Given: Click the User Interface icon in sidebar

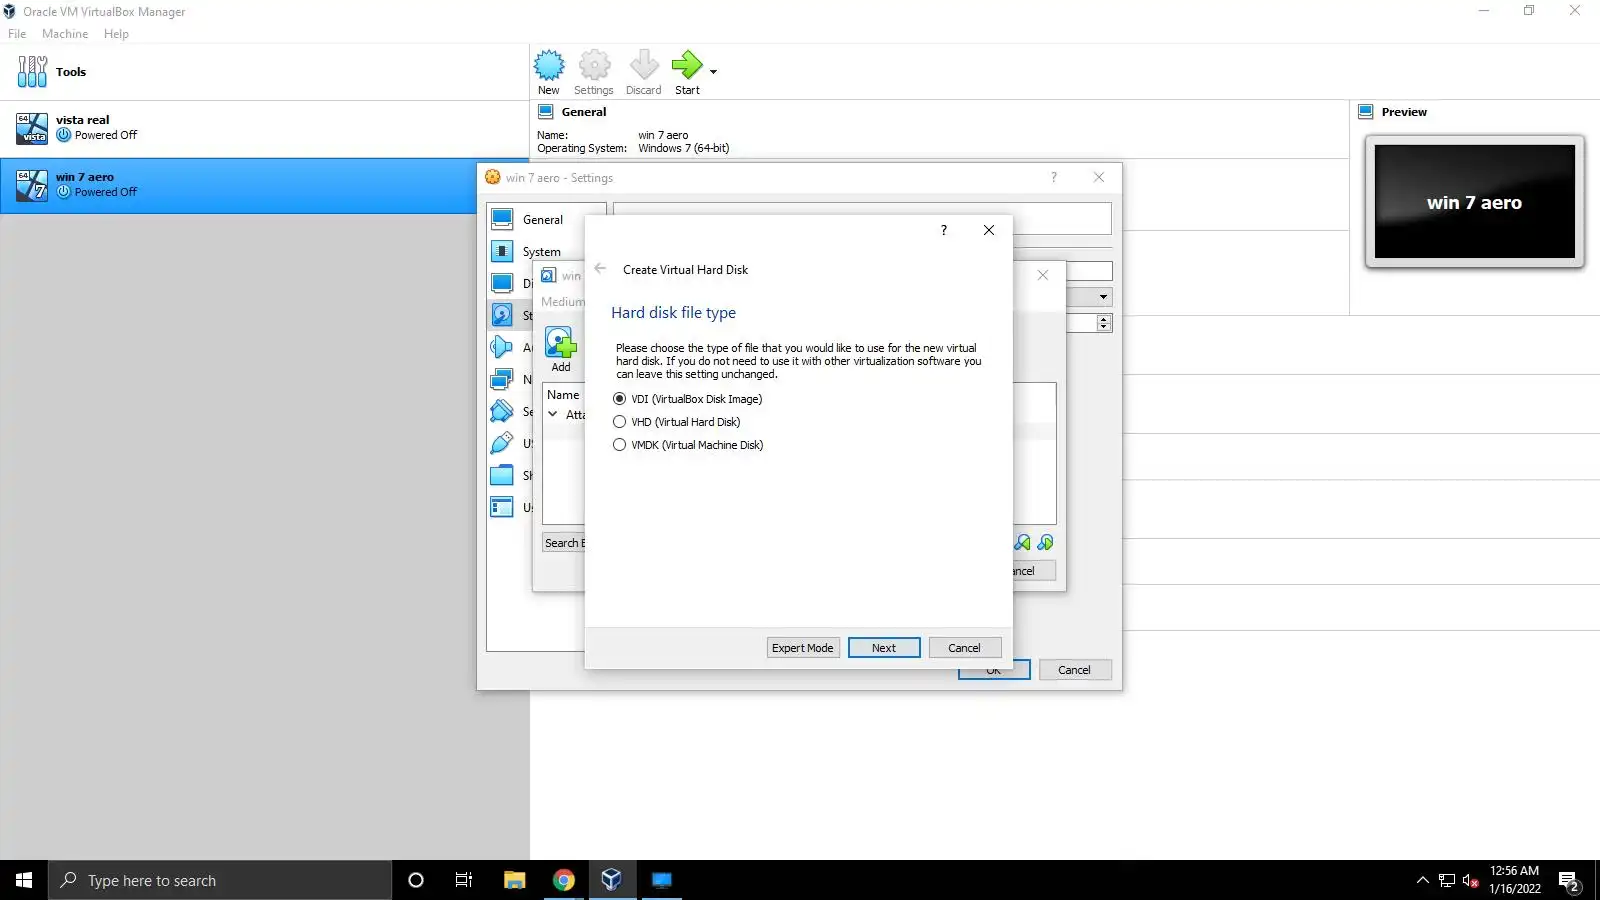Looking at the screenshot, I should click(x=502, y=507).
